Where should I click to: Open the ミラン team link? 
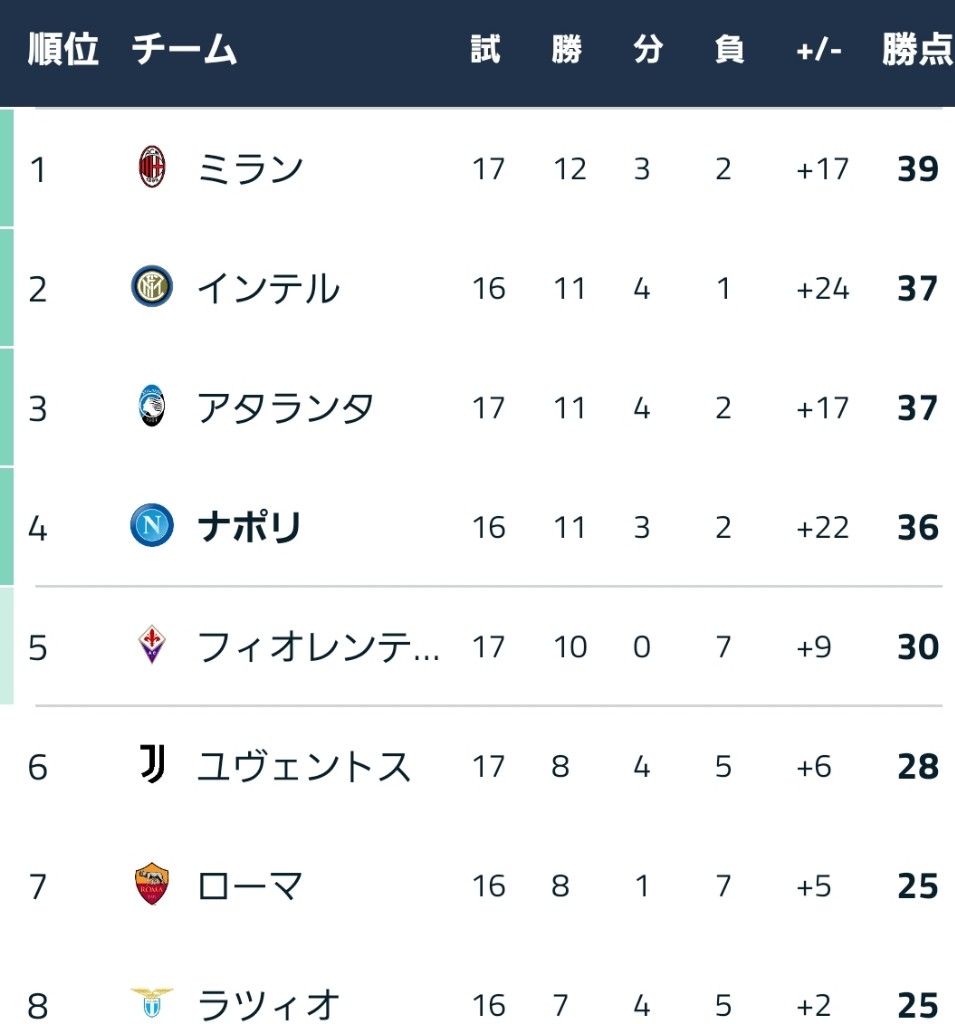pos(250,169)
